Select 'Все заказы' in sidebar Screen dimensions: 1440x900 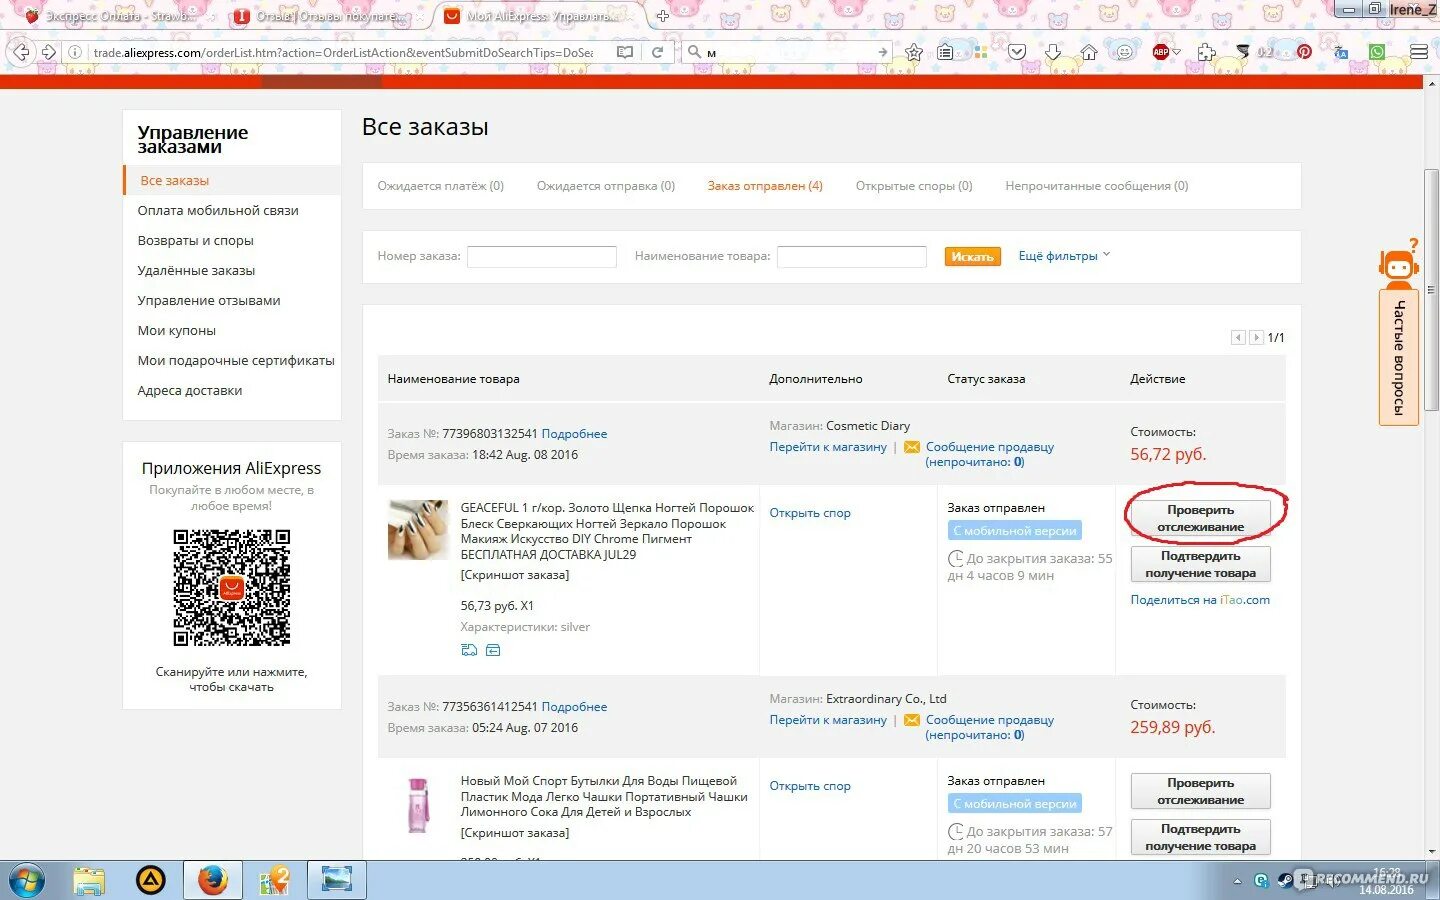[175, 181]
